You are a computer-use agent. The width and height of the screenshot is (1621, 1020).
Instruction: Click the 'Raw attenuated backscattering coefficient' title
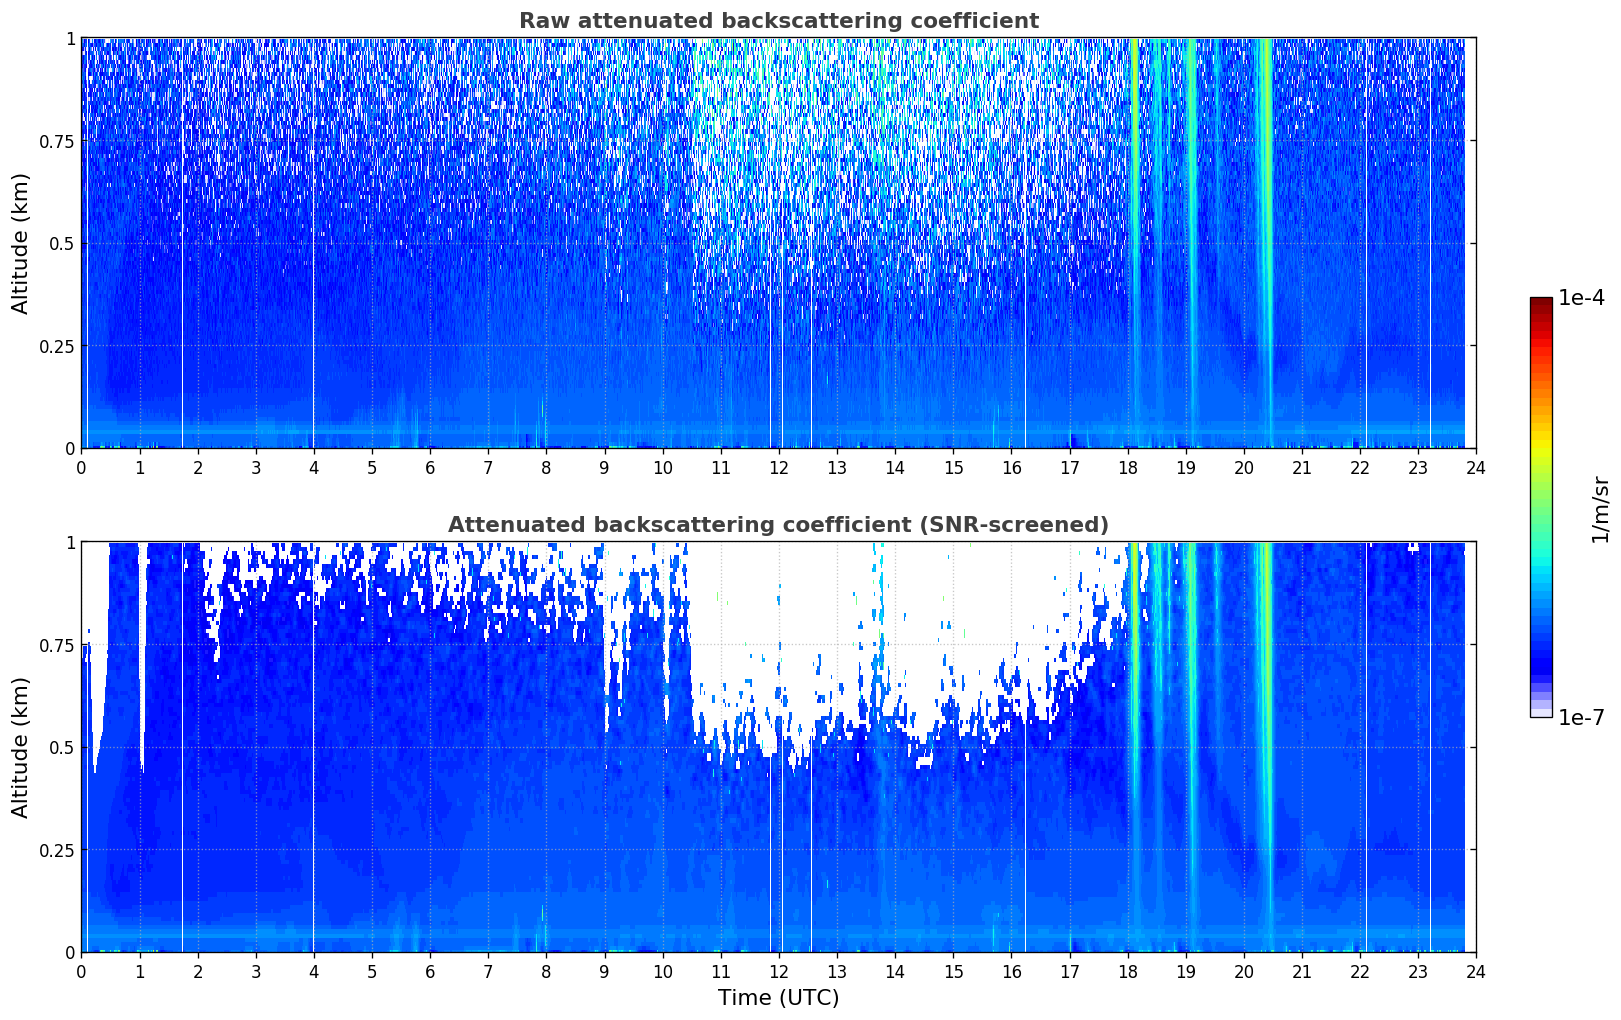tap(778, 21)
